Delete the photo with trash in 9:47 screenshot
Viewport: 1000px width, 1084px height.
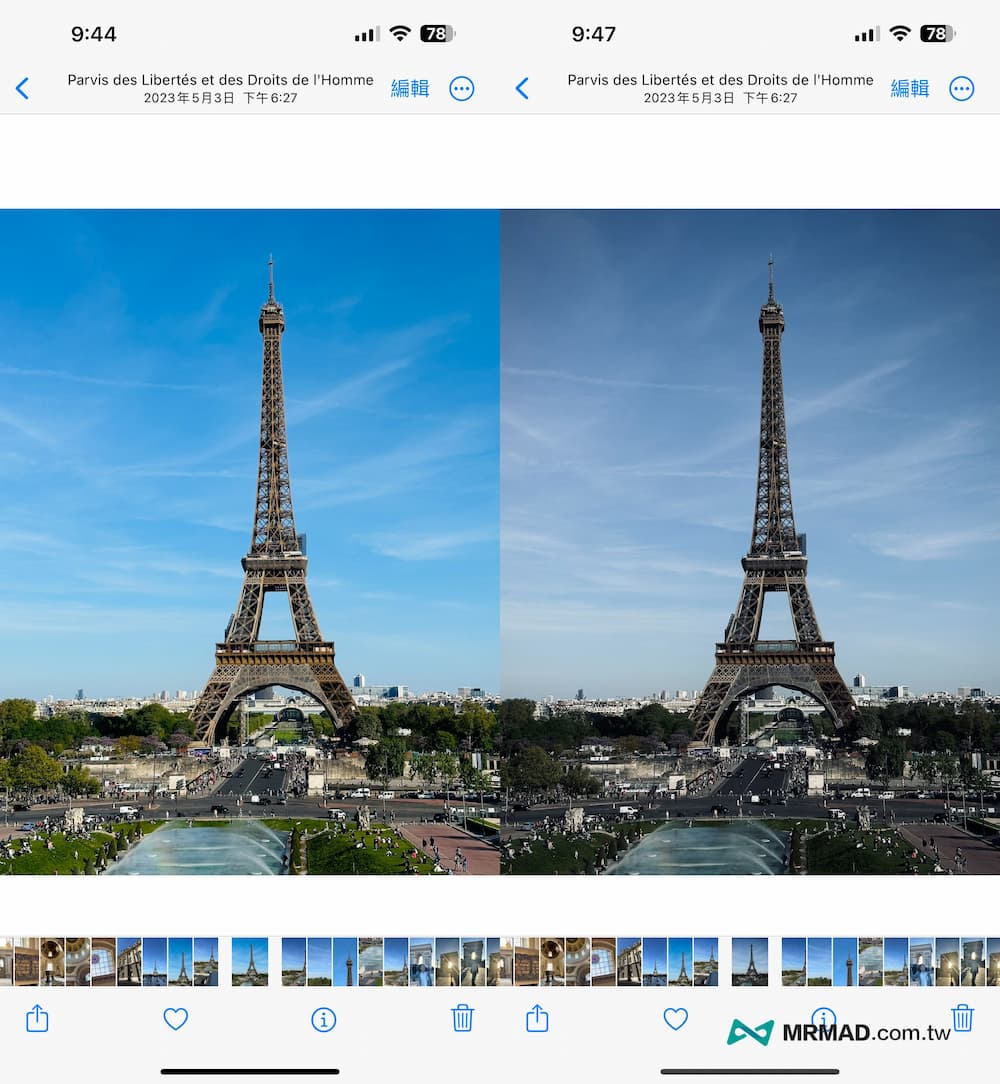963,1018
